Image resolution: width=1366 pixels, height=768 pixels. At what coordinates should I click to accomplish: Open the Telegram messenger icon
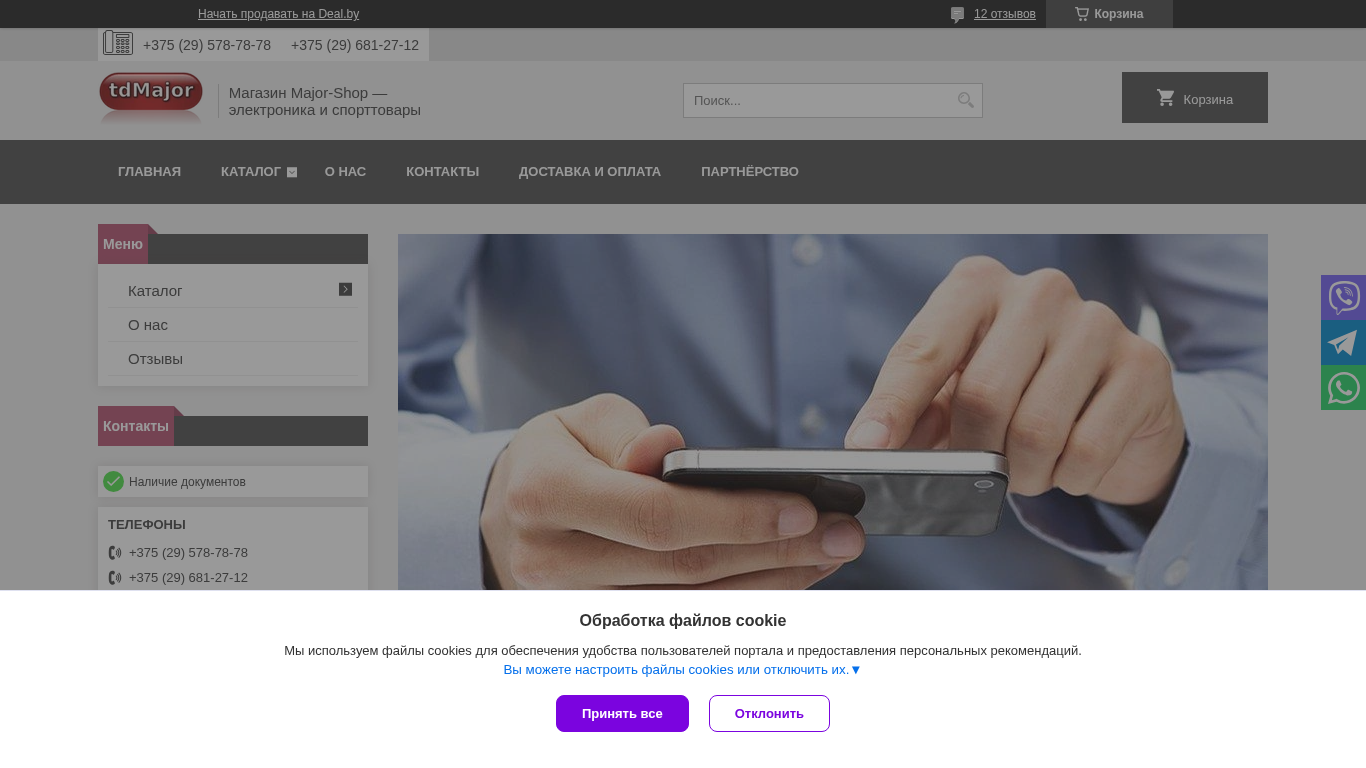(1343, 342)
